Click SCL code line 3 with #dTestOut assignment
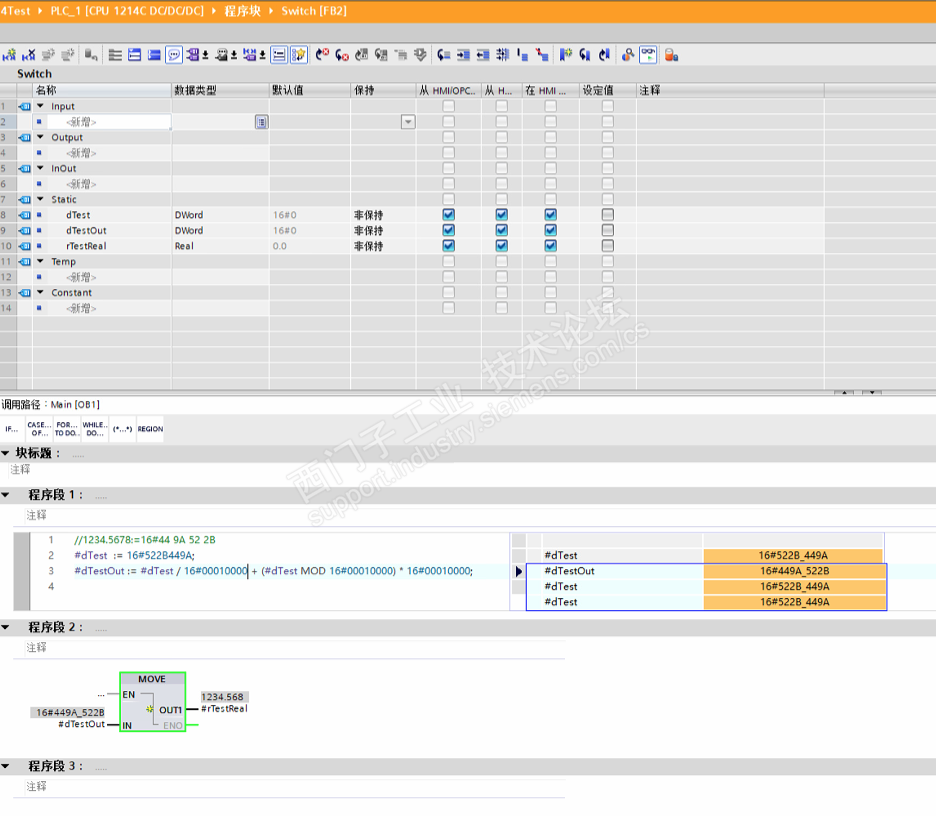Screen dimensions: 936x816 pos(273,571)
